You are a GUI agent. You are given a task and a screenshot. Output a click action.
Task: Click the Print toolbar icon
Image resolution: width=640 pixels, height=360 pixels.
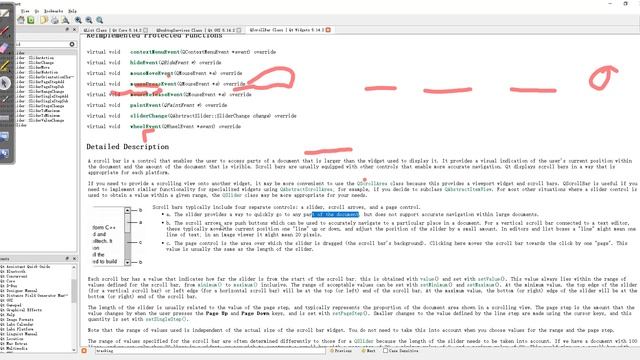[x=54, y=20]
